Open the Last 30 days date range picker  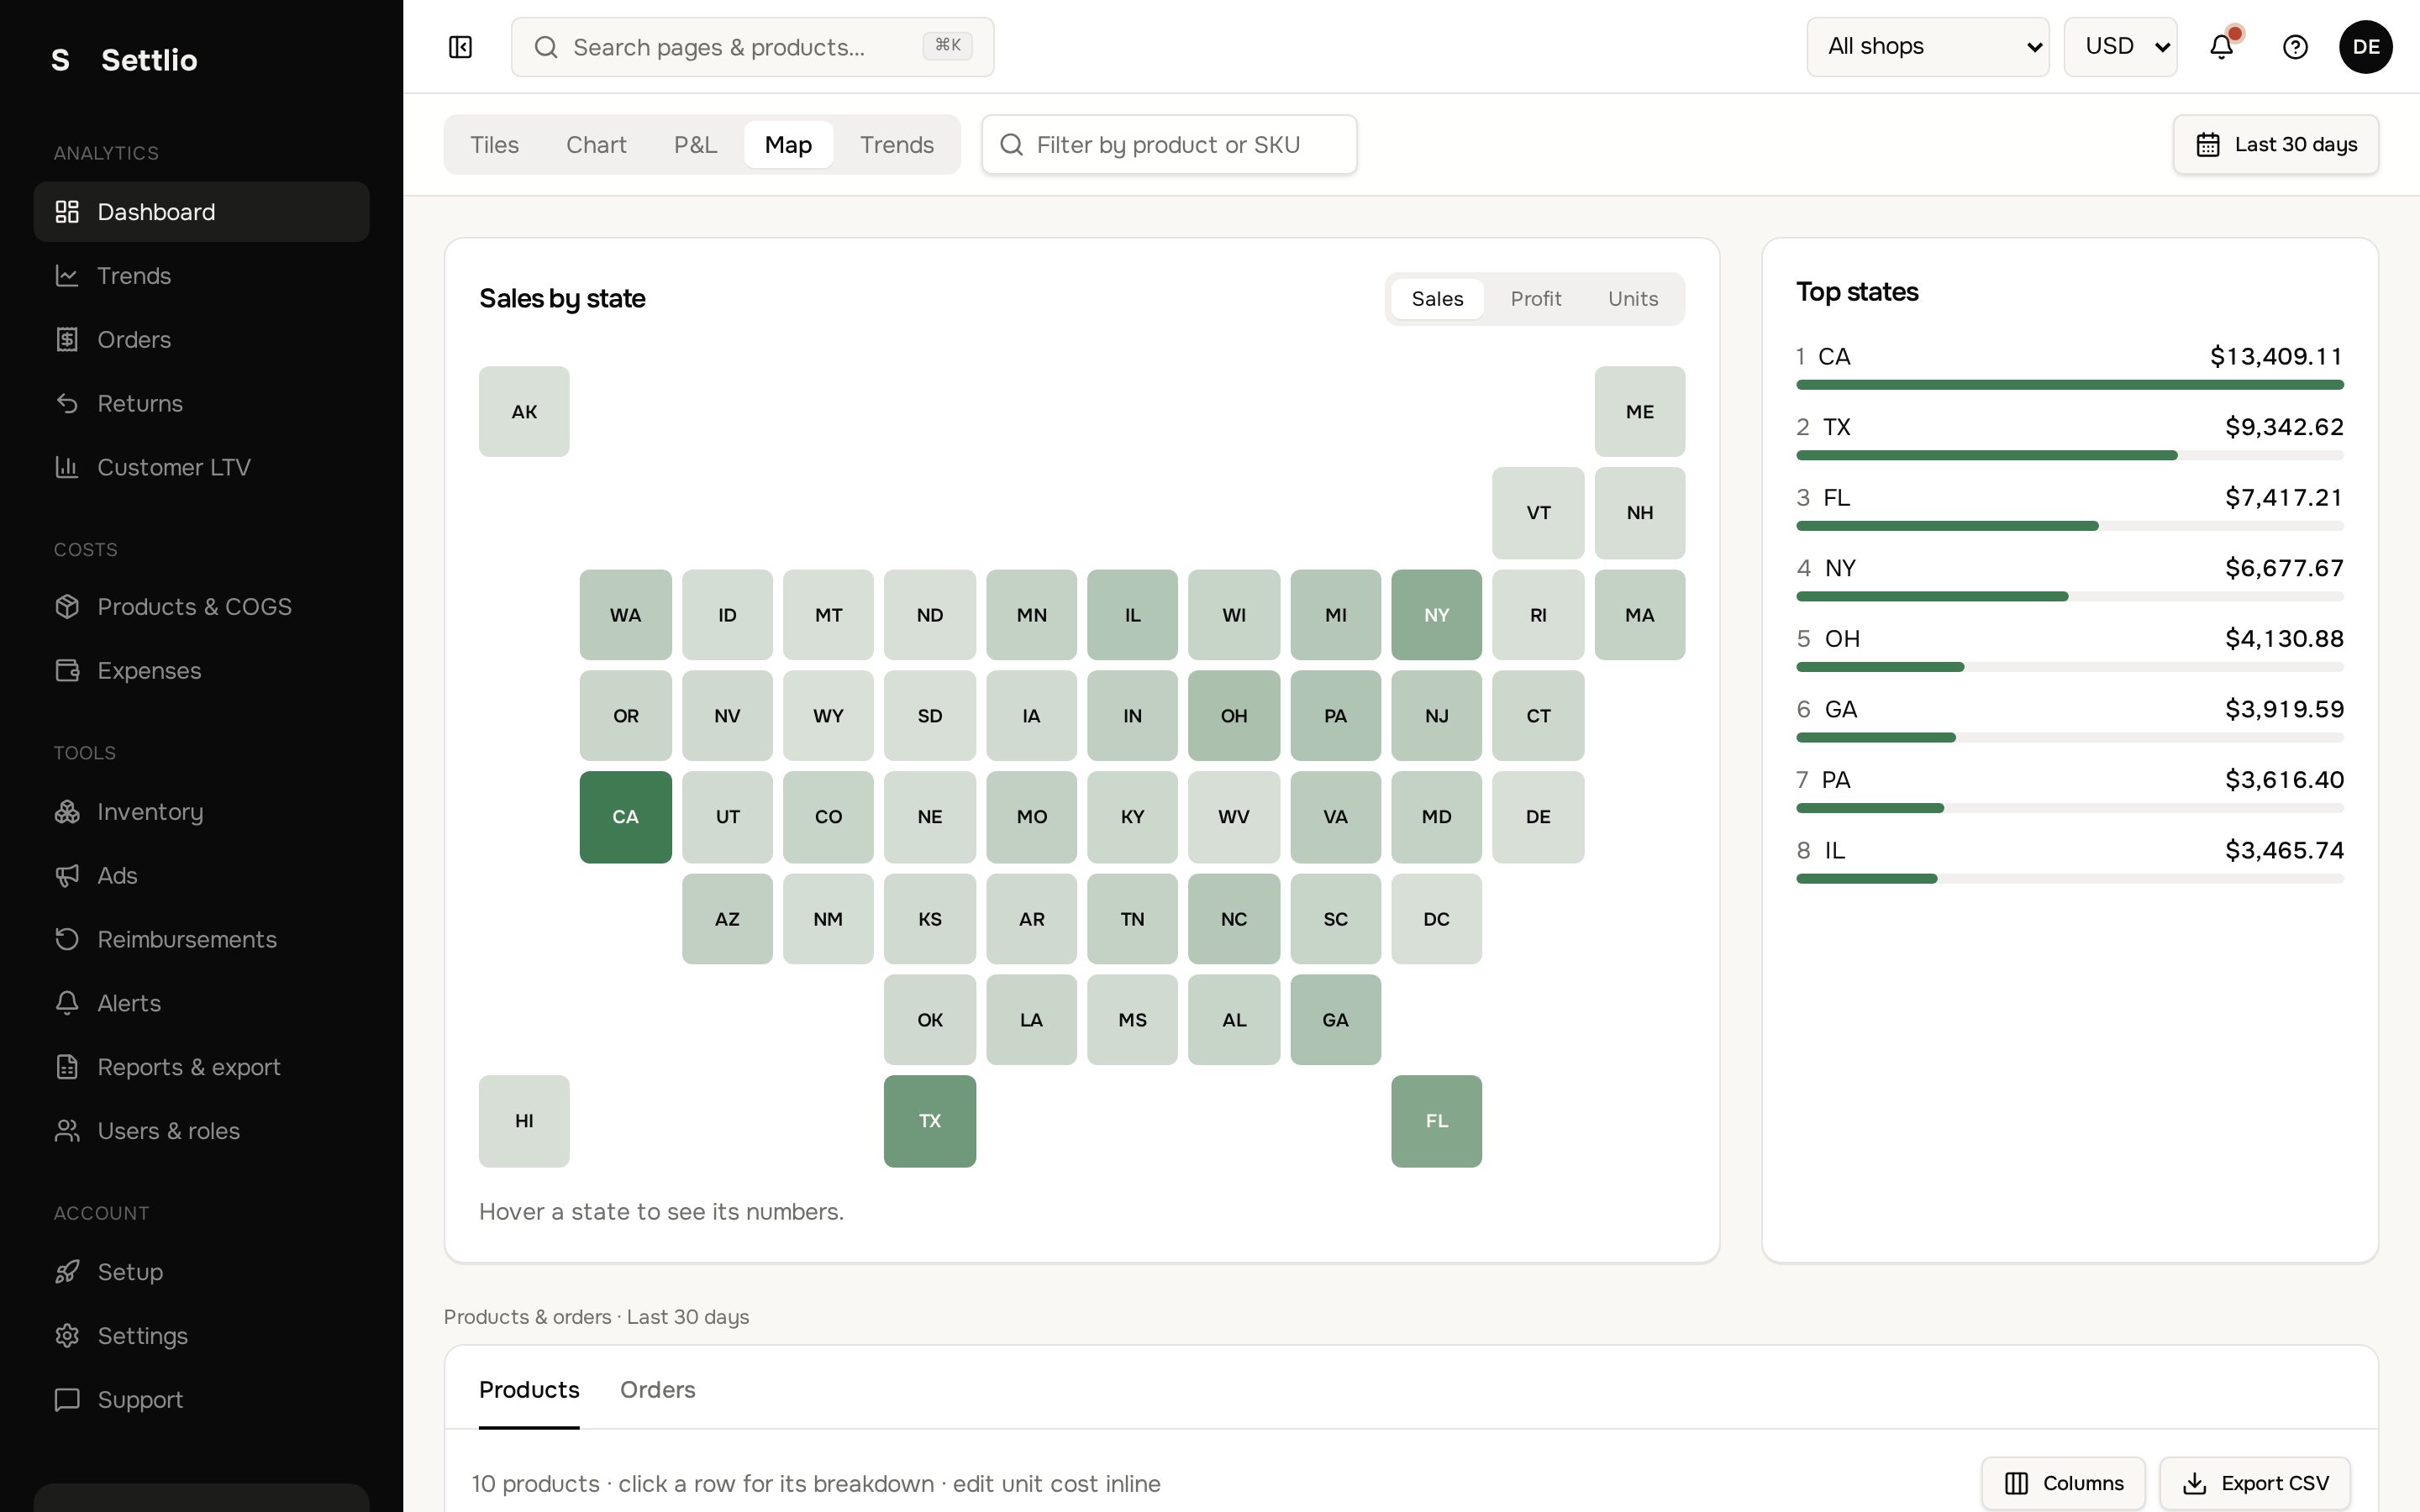(2275, 145)
